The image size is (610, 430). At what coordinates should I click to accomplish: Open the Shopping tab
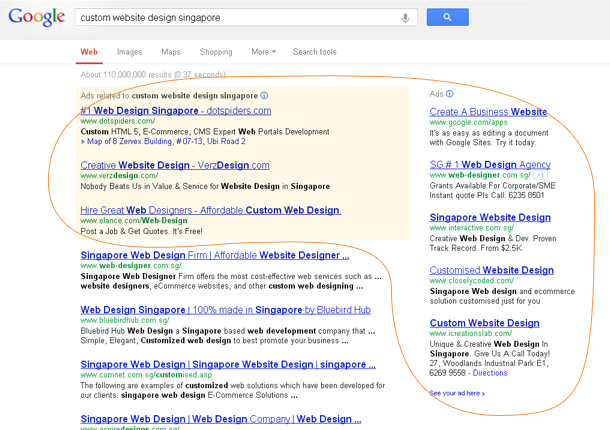216,52
